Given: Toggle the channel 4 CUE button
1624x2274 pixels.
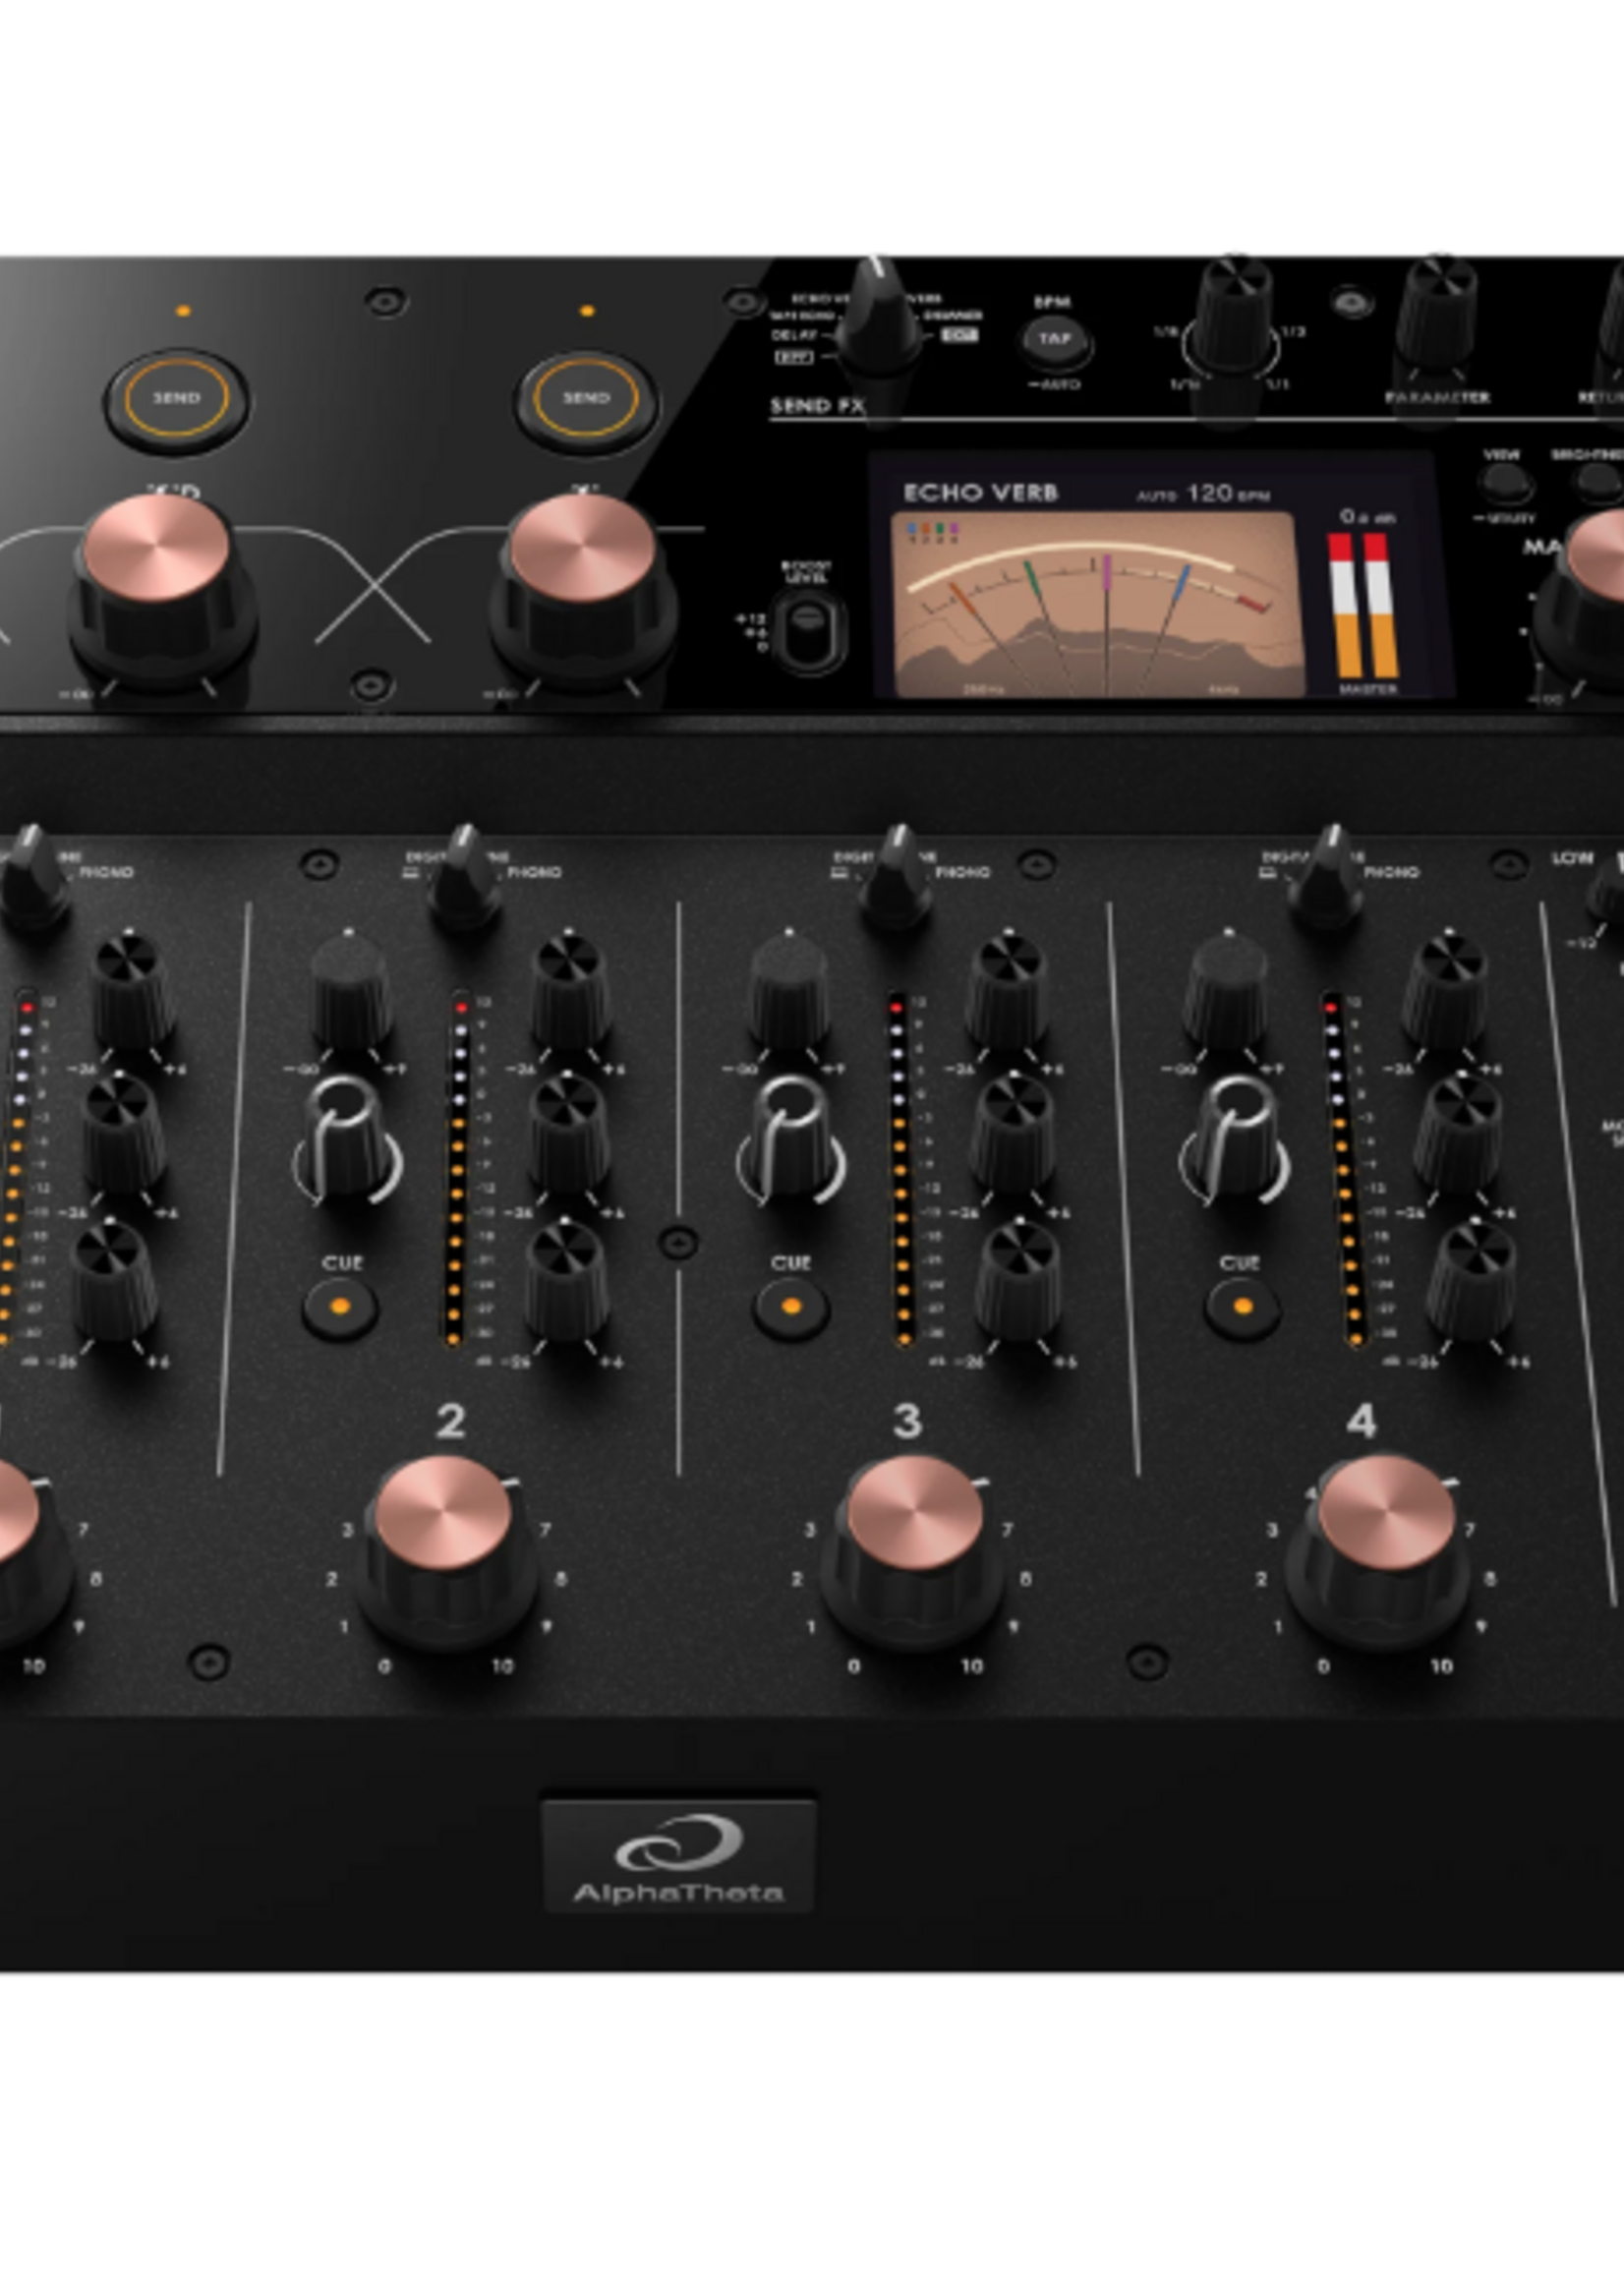Looking at the screenshot, I should point(1243,1306).
